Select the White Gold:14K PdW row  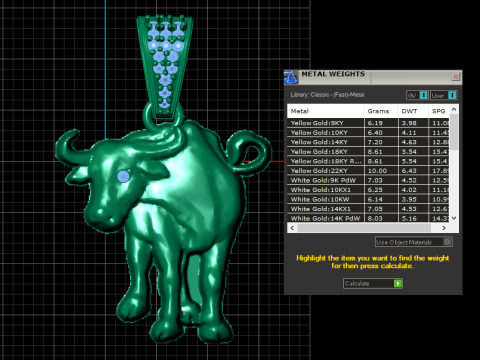pyautogui.click(x=368, y=218)
